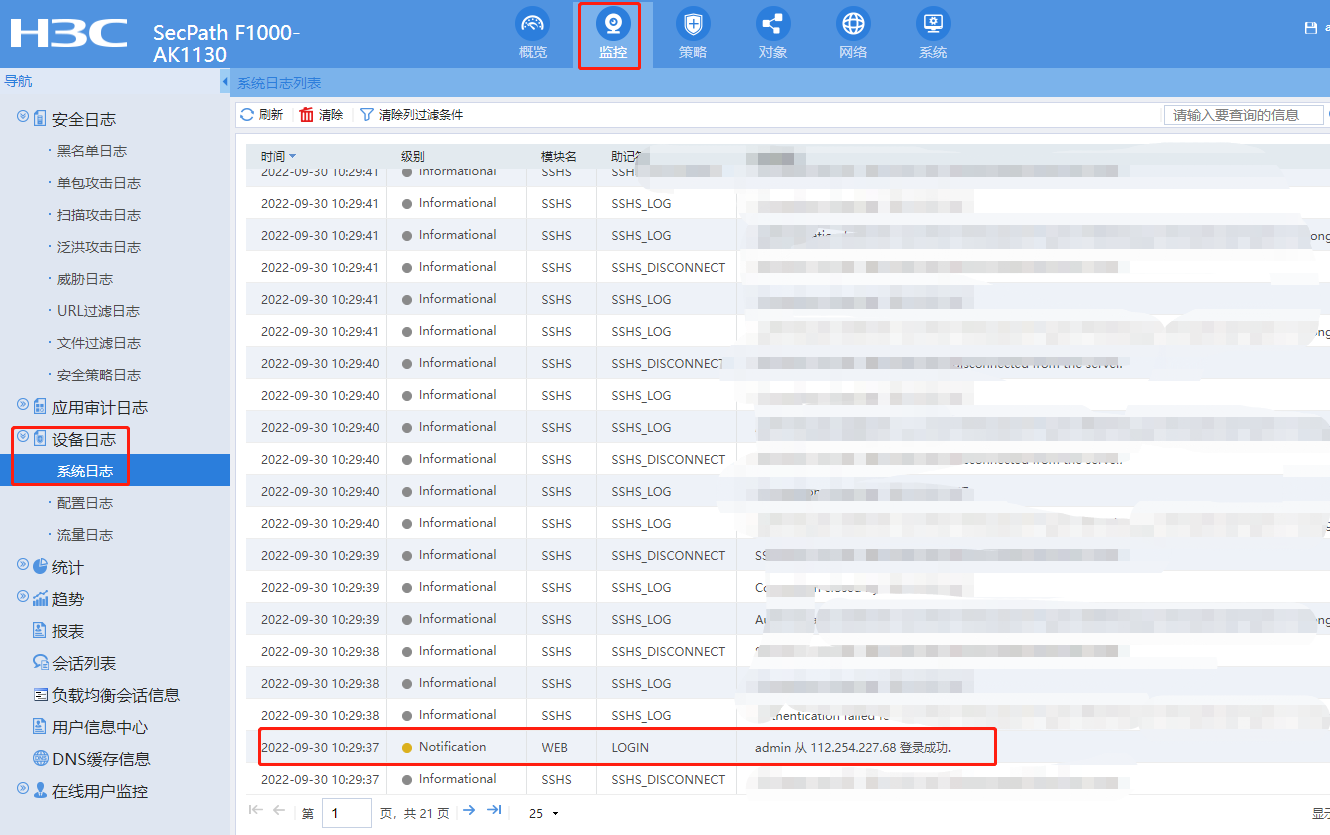
Task: Click the 刷新 refresh icon
Action: coord(247,115)
